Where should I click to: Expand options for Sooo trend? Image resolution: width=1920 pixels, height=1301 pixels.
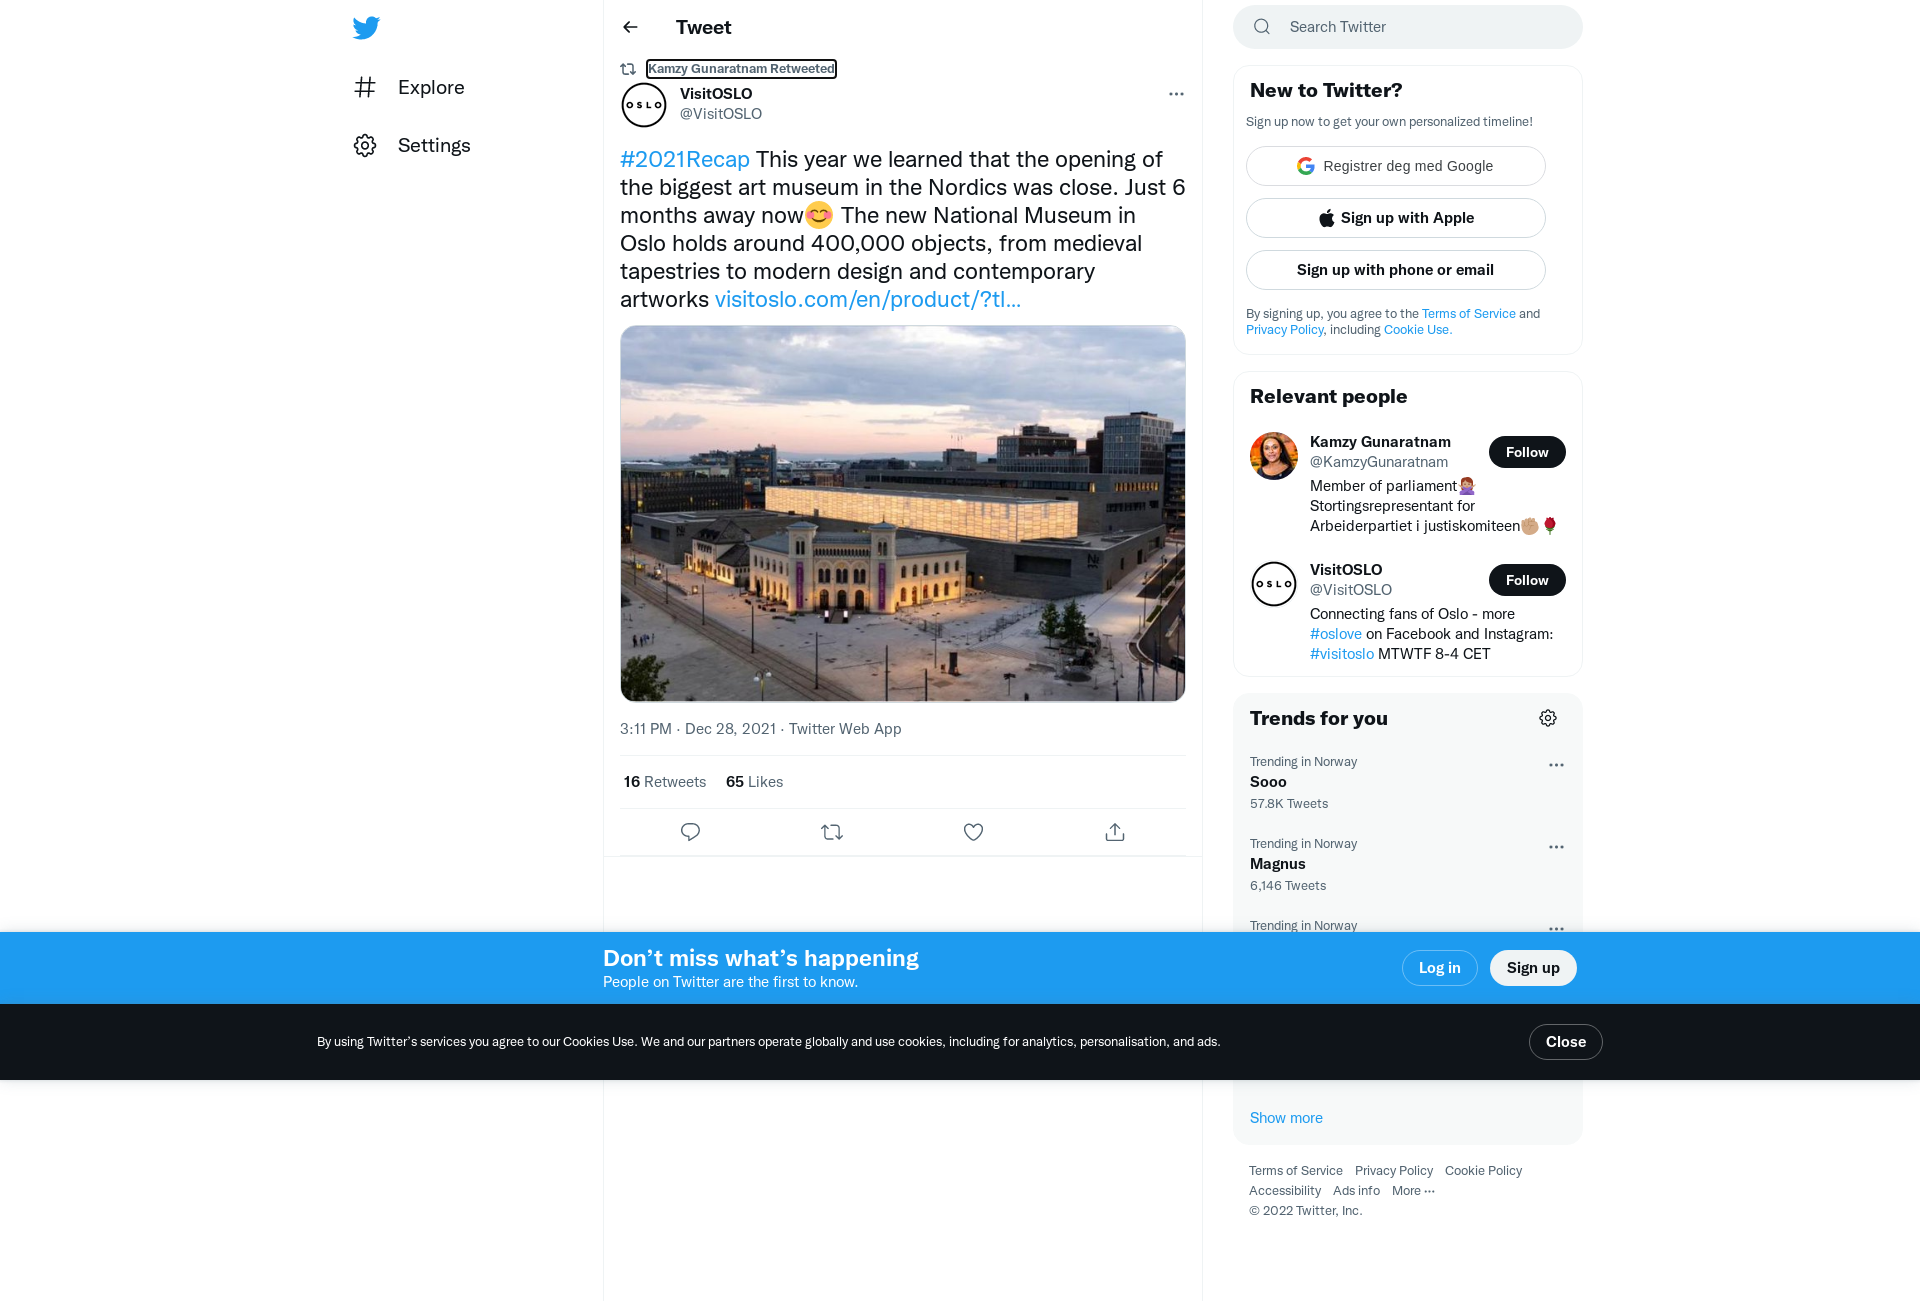[x=1556, y=765]
